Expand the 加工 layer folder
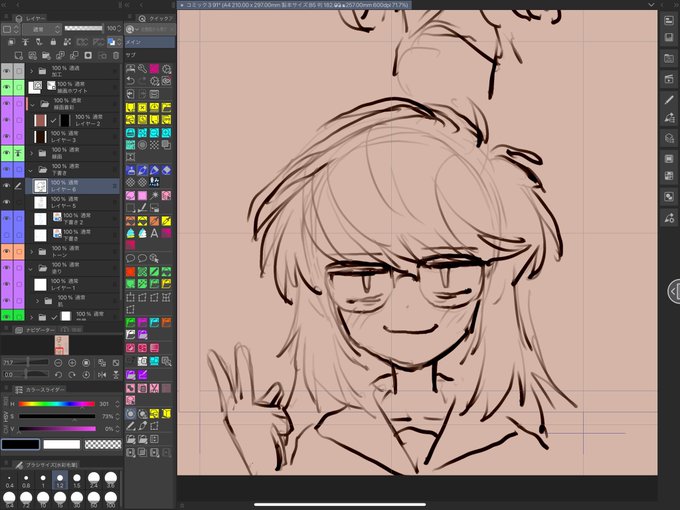The height and width of the screenshot is (510, 680). [31, 71]
